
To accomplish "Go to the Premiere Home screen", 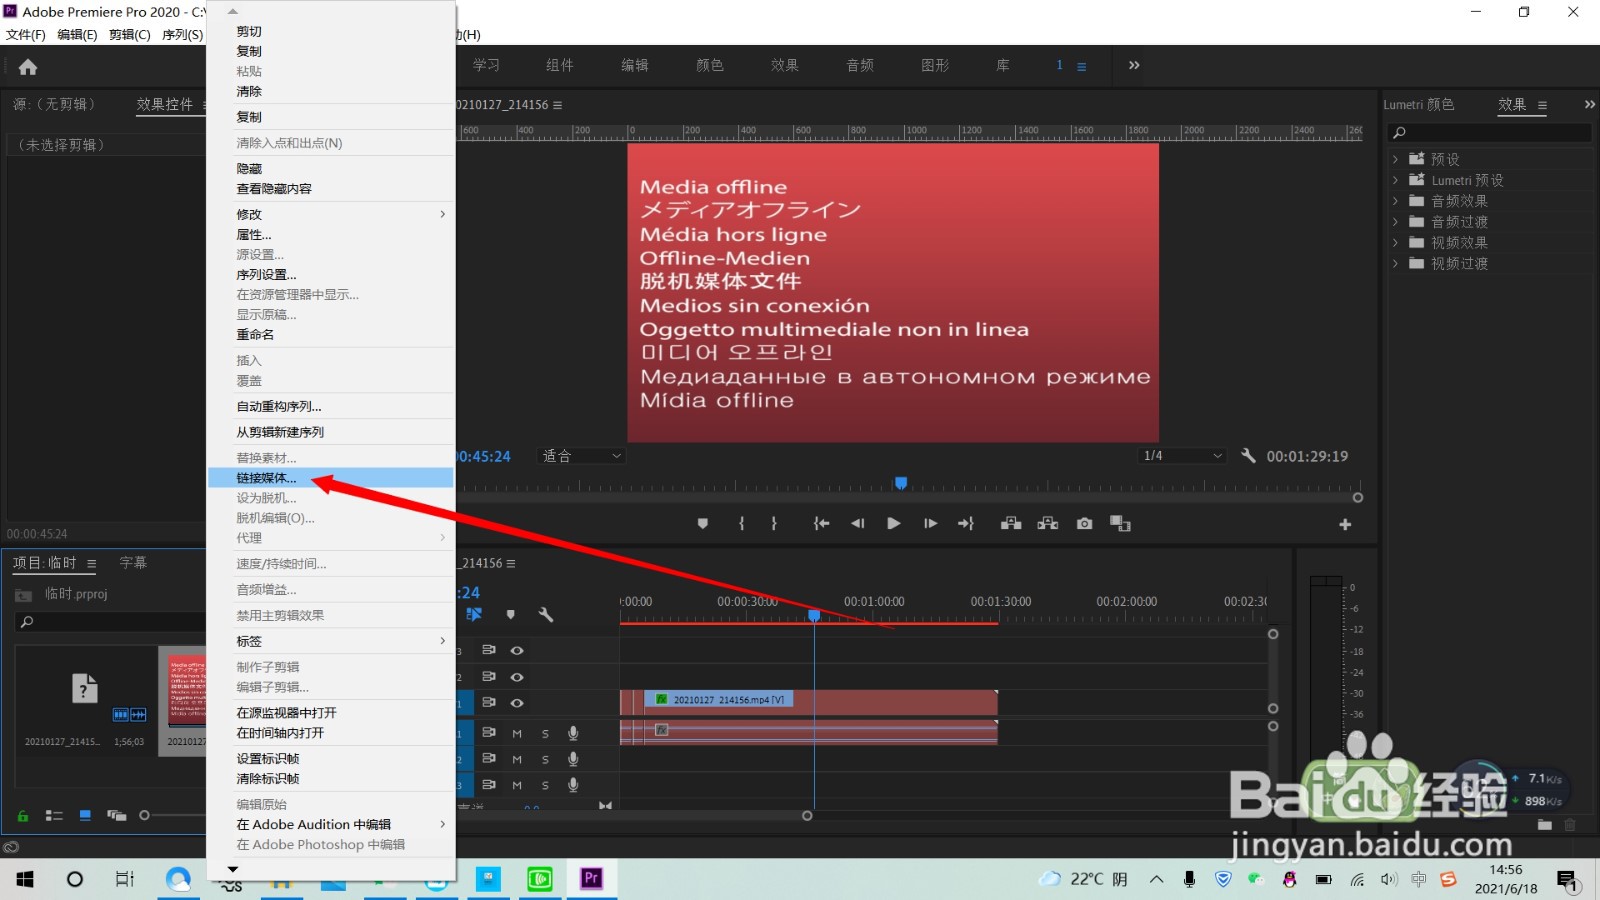I will tap(28, 67).
